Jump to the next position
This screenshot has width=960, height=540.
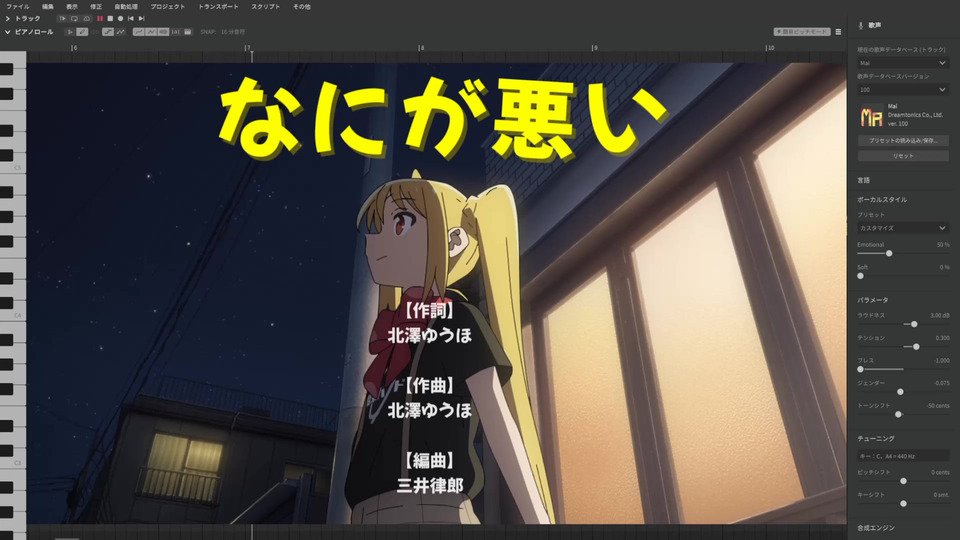[x=141, y=19]
